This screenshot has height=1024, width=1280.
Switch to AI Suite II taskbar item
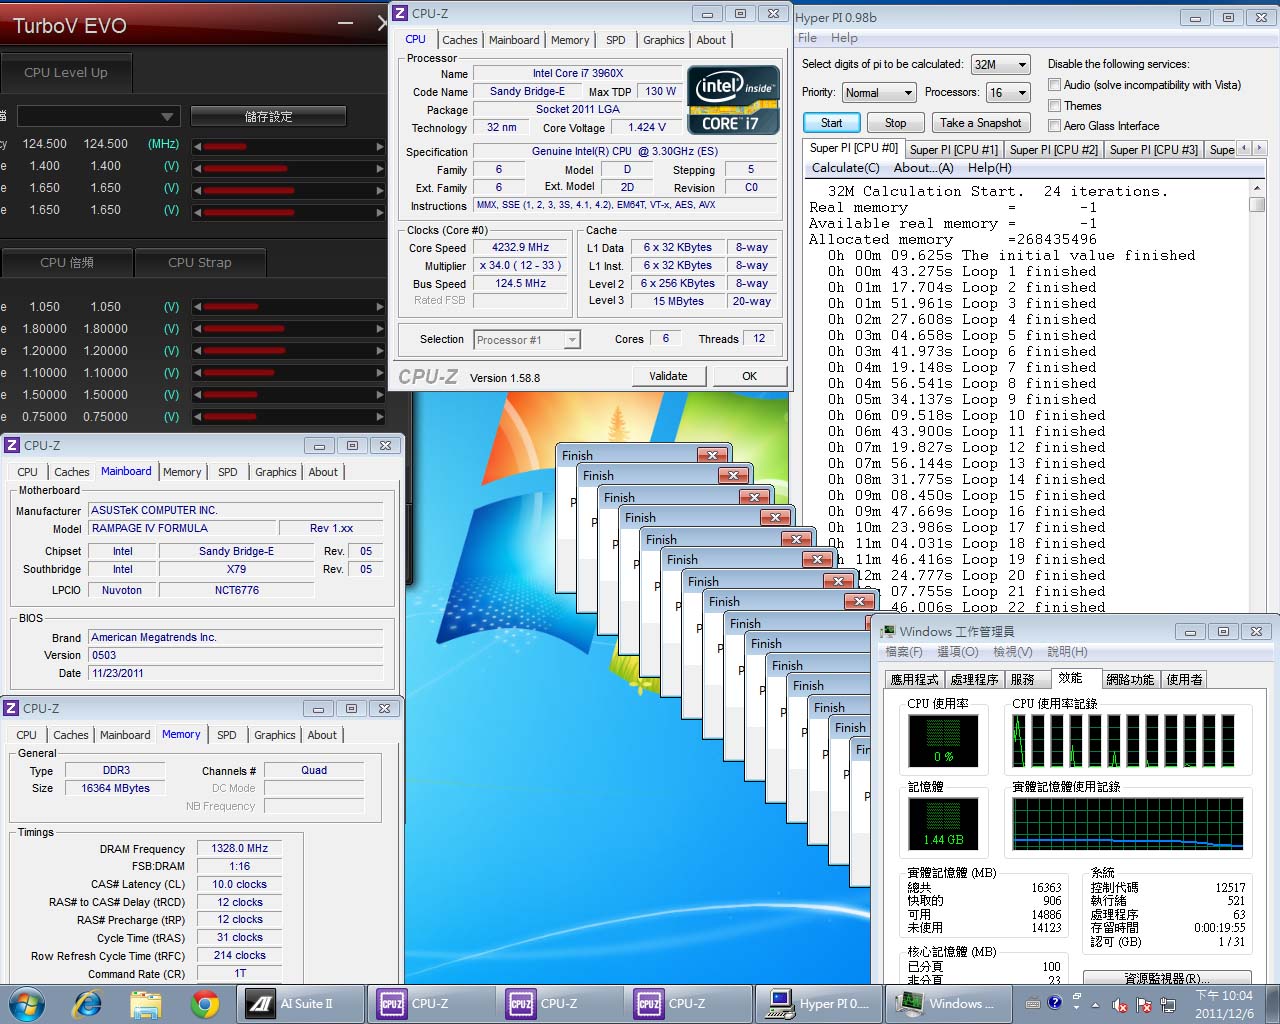click(x=300, y=1004)
